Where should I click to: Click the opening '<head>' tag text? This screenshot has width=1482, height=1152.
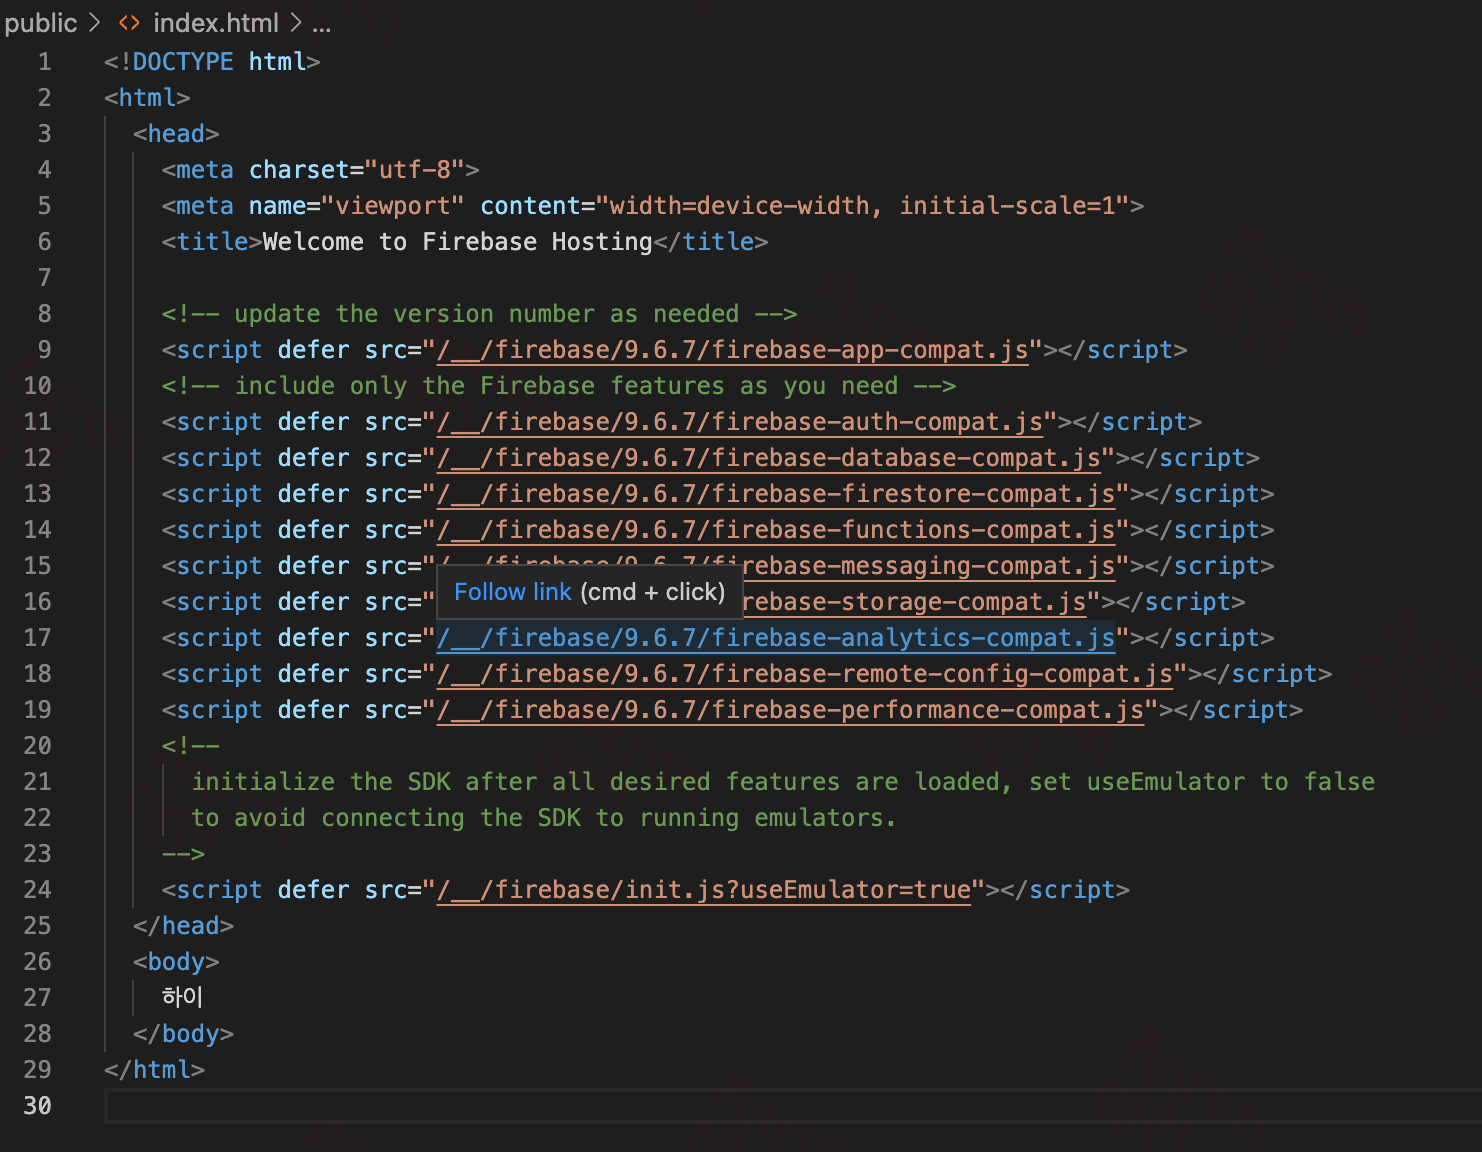[x=176, y=134]
